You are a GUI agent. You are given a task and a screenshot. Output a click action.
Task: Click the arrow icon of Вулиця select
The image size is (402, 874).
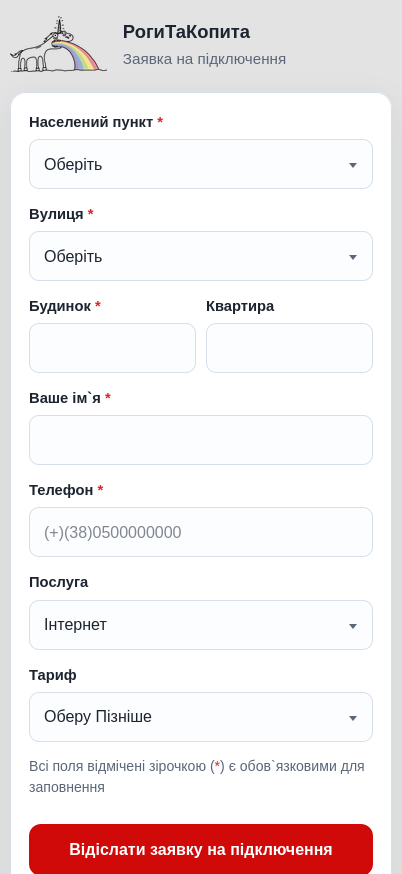tap(352, 257)
